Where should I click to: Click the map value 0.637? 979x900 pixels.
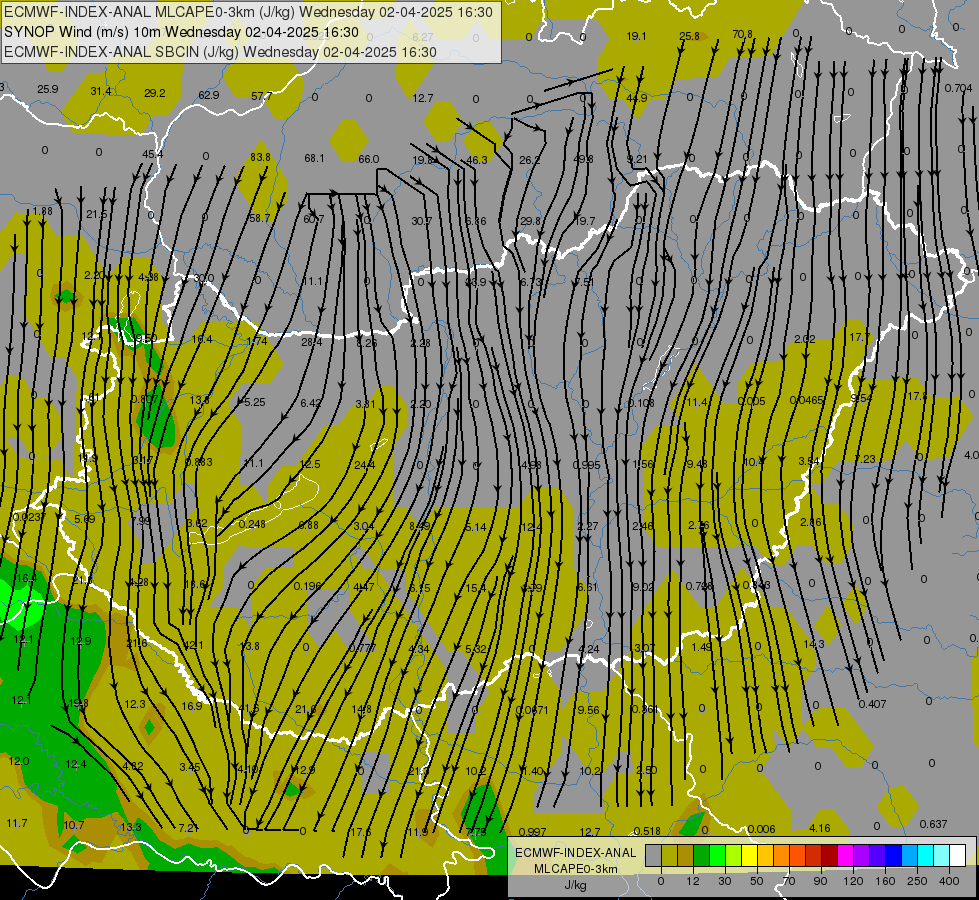933,824
